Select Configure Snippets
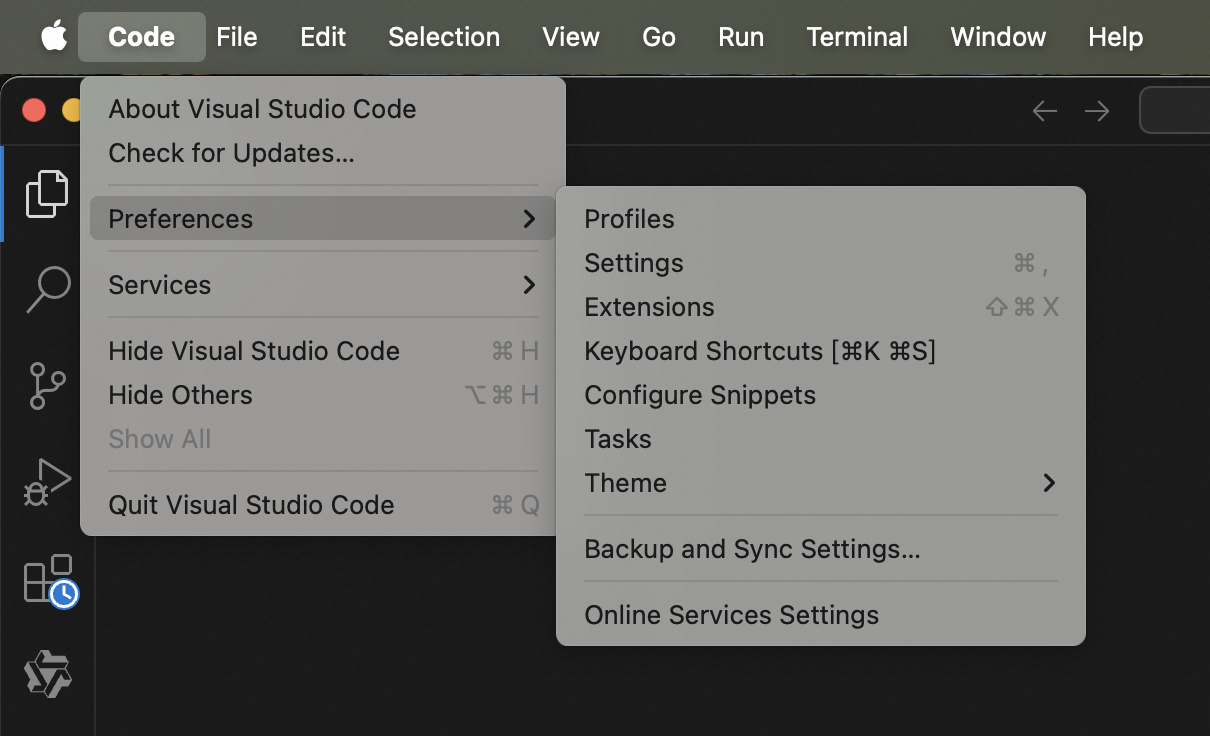Viewport: 1210px width, 736px height. pyautogui.click(x=821, y=395)
